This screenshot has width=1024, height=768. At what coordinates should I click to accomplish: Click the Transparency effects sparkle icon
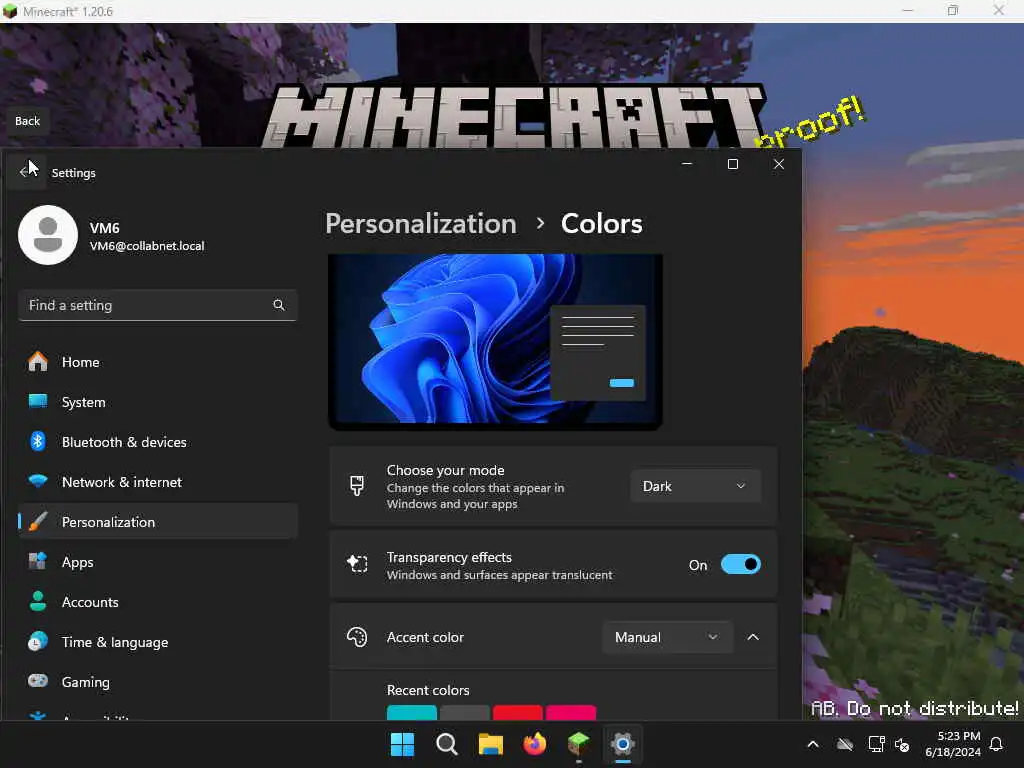[357, 564]
